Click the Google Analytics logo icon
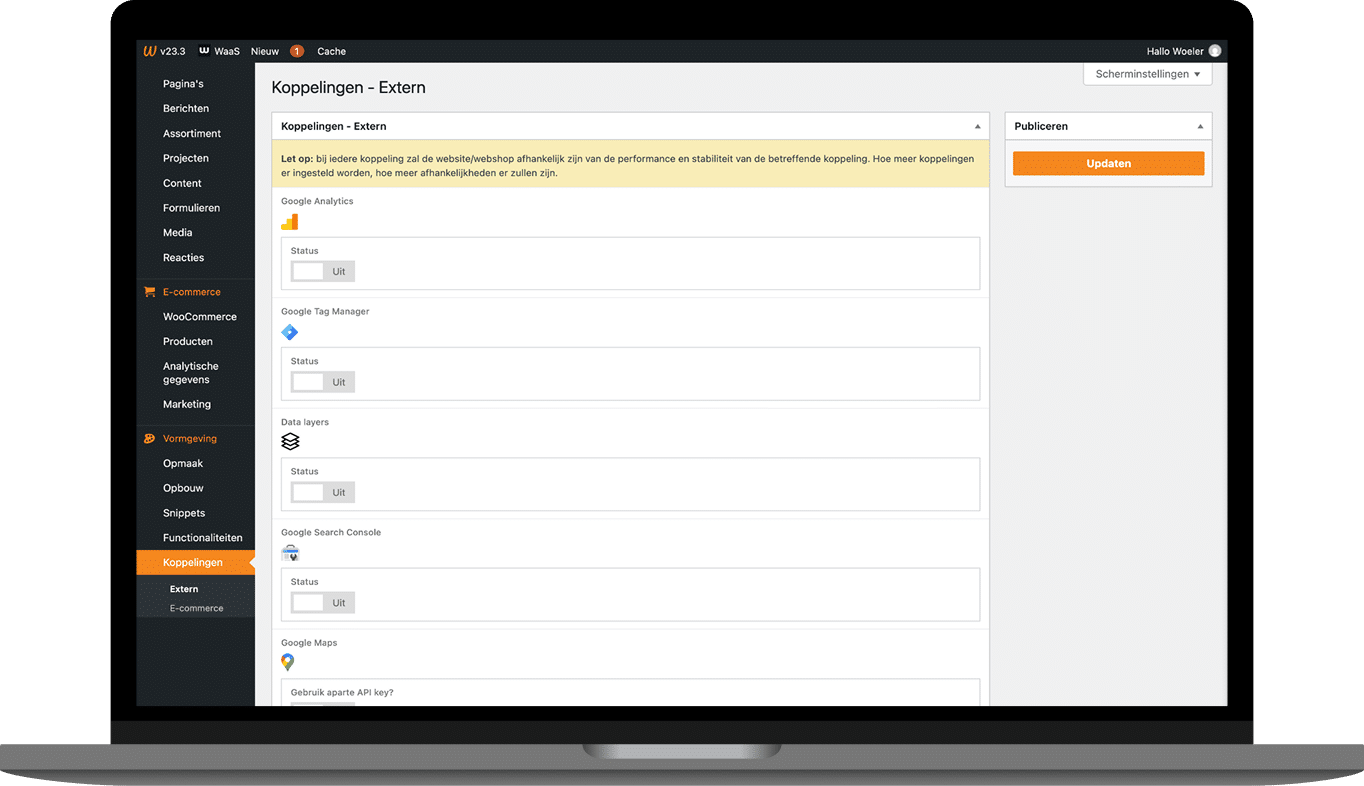Image resolution: width=1364 pixels, height=786 pixels. point(289,222)
